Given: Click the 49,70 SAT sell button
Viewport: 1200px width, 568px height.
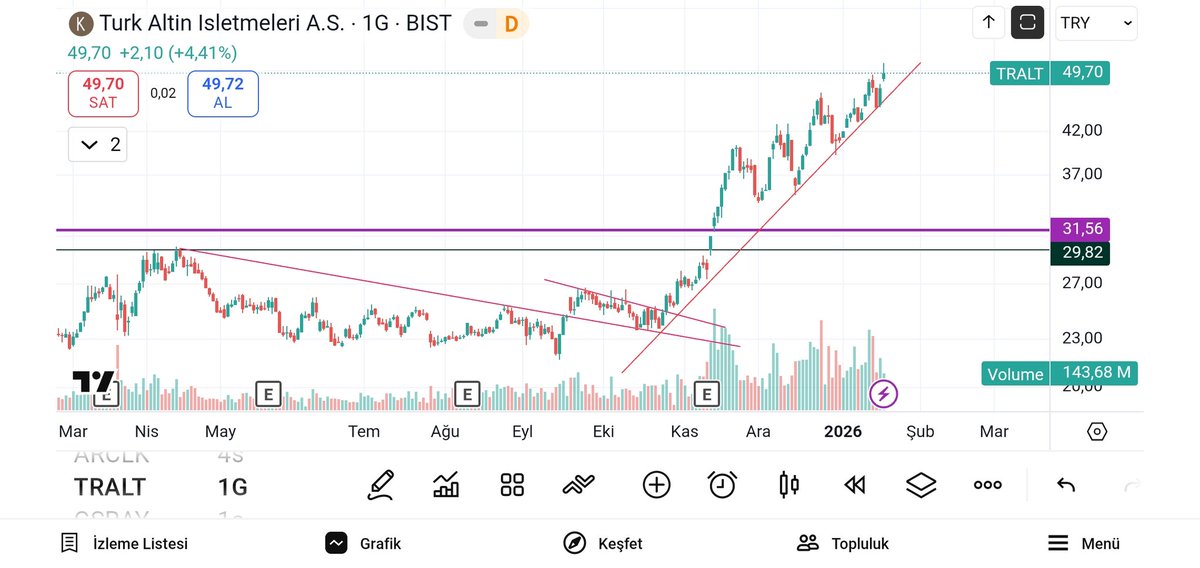Looking at the screenshot, I should point(103,93).
